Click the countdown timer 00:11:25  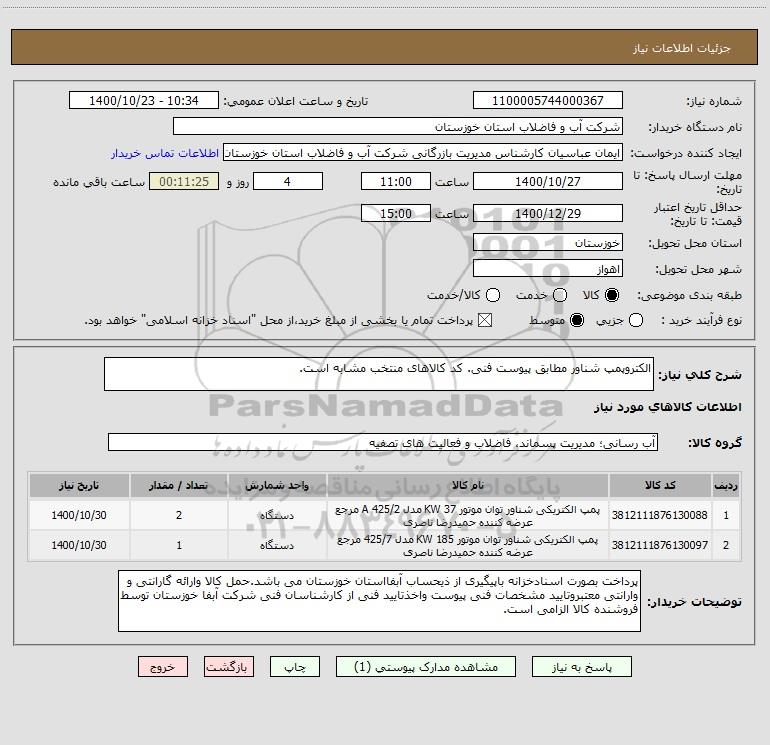184,181
